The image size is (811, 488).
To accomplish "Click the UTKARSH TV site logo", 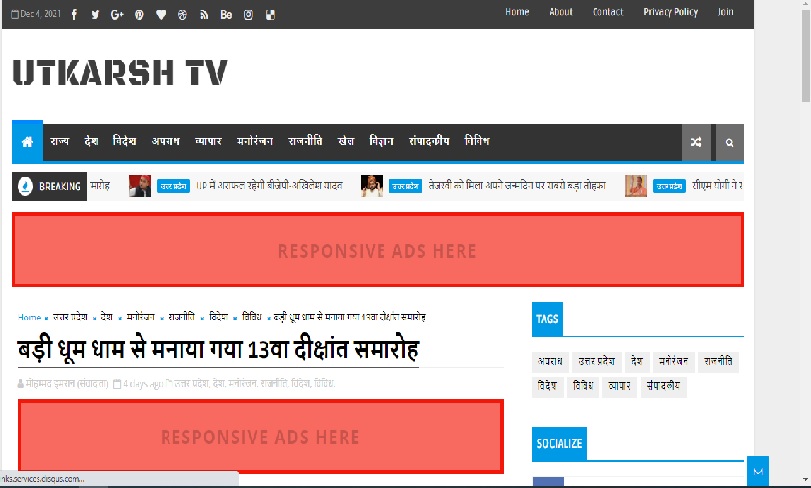I will tap(120, 73).
